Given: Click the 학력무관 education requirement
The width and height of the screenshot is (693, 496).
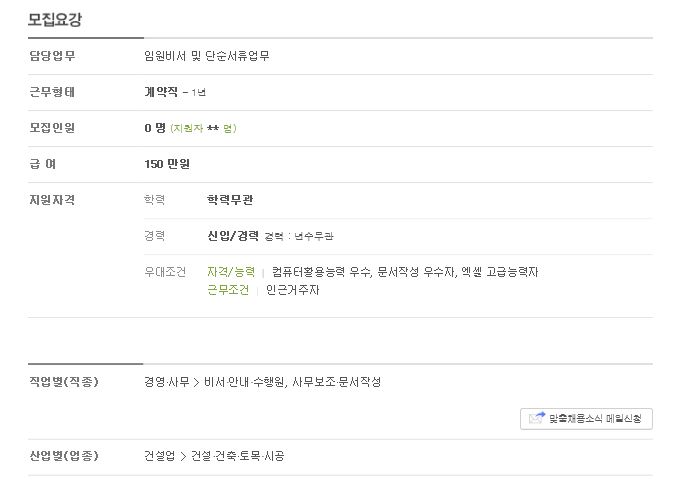Looking at the screenshot, I should click(230, 200).
